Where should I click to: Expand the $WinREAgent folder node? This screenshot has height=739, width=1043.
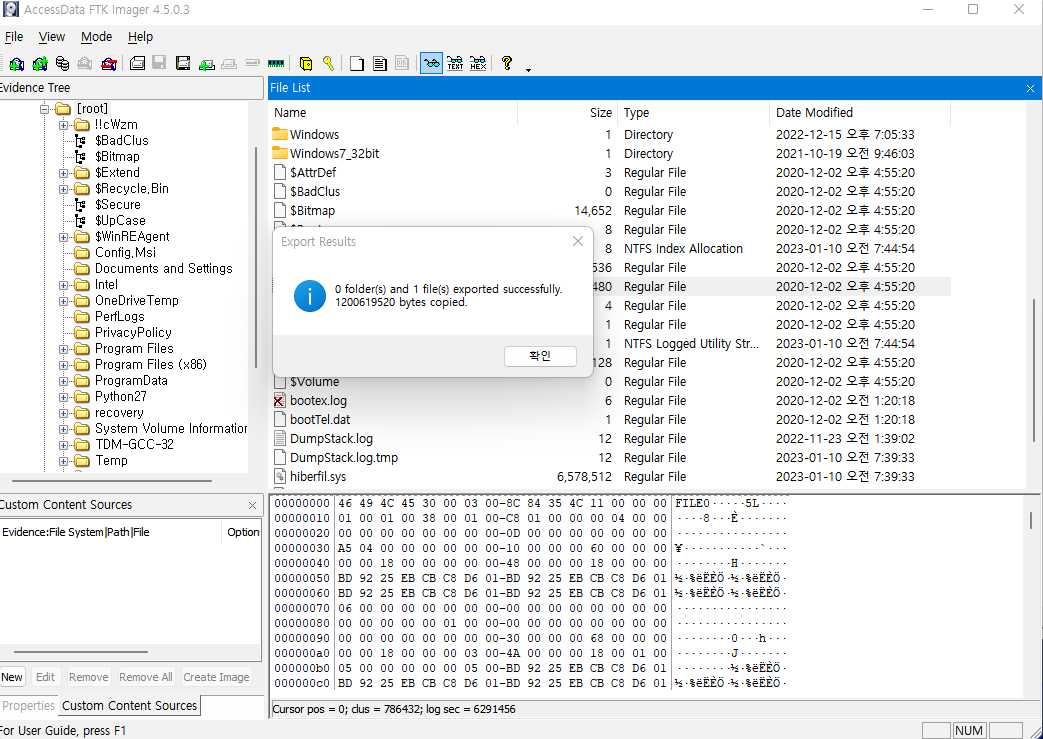(x=63, y=237)
